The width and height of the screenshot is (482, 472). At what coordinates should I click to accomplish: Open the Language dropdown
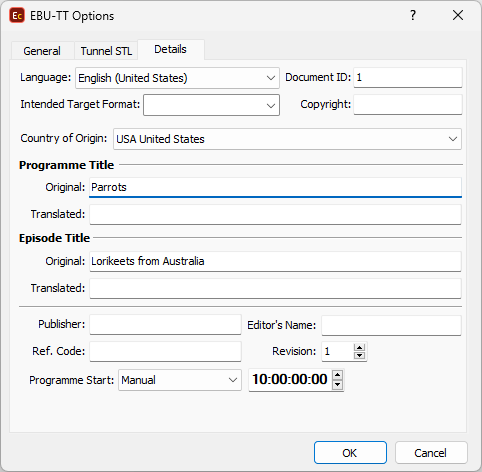177,78
